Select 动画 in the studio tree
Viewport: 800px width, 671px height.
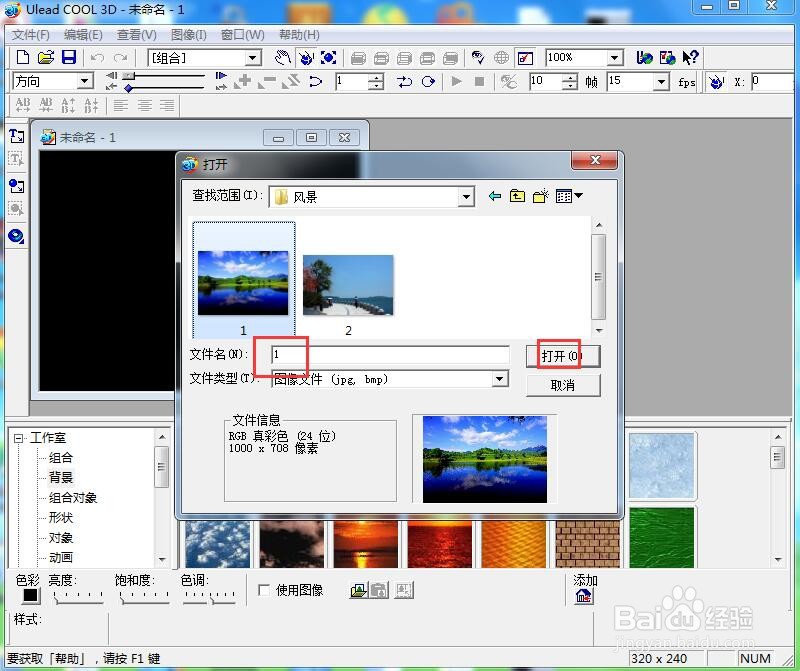[61, 558]
